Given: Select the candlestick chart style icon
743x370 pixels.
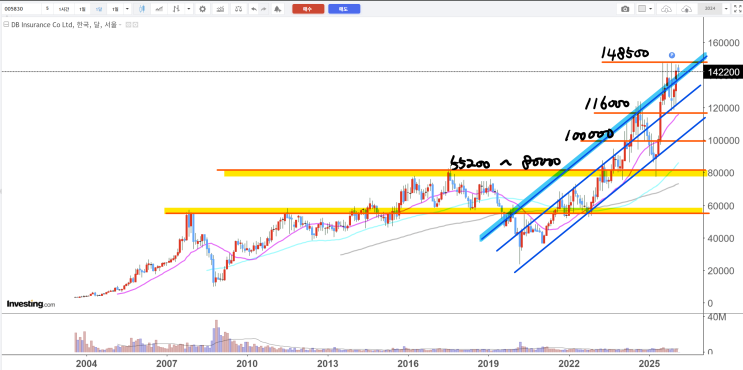Looking at the screenshot, I should [143, 9].
